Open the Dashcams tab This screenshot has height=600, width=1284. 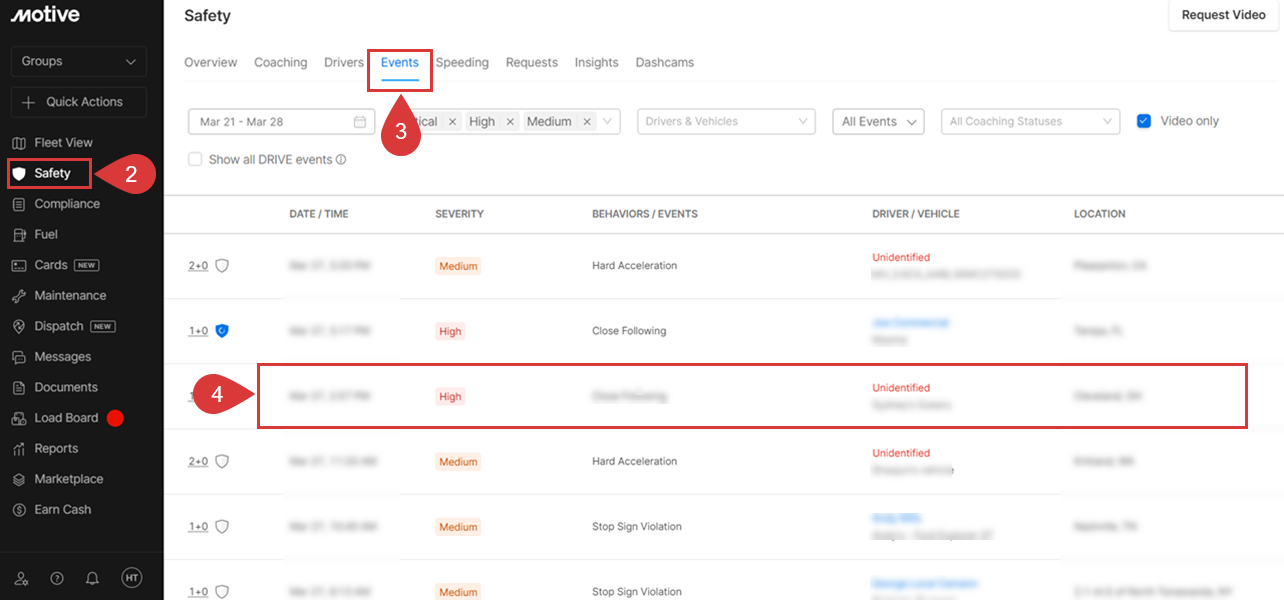click(664, 63)
